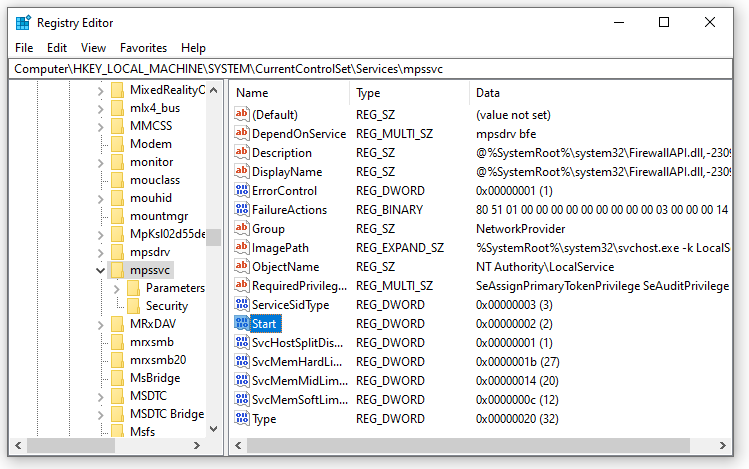Expand the Parameters subkey arrow
The image size is (749, 469).
[117, 288]
